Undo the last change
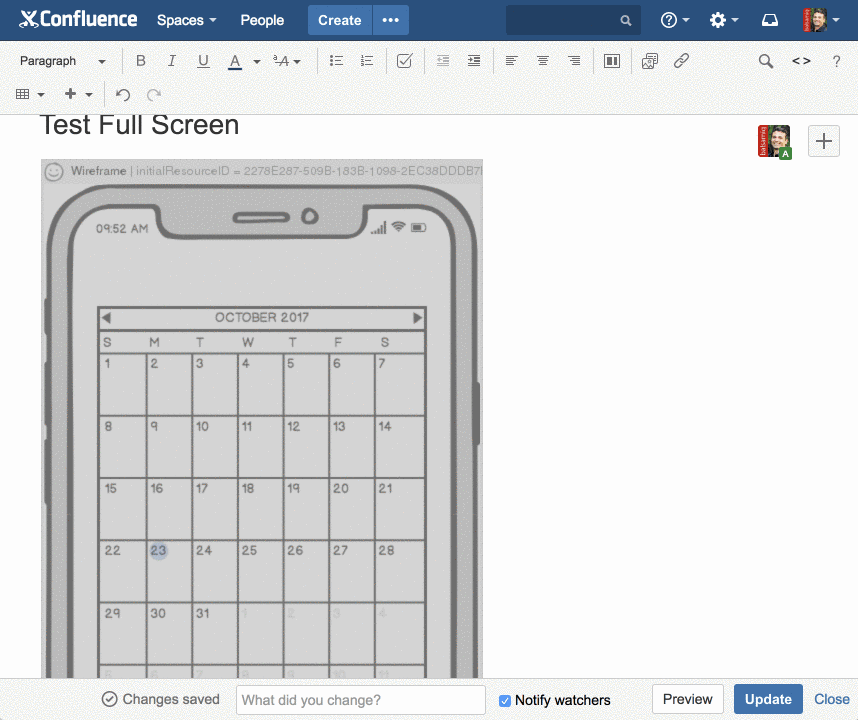The width and height of the screenshot is (858, 720). coord(123,95)
